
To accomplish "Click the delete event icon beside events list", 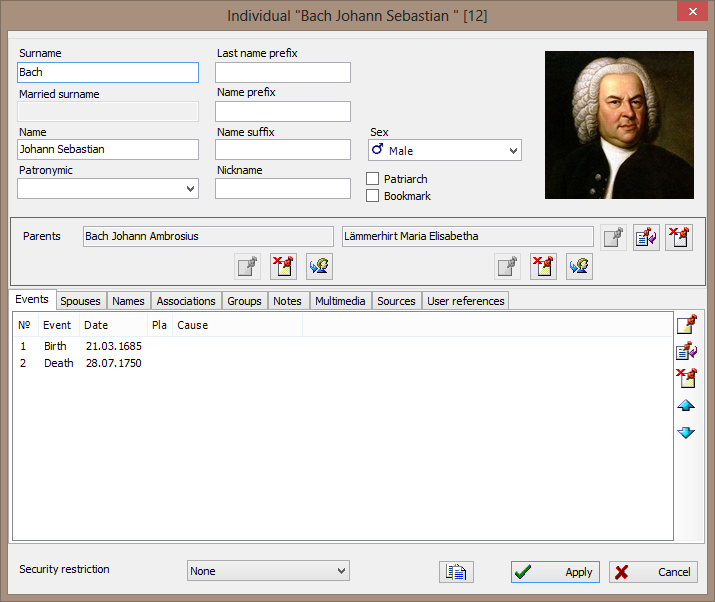I will (x=686, y=378).
